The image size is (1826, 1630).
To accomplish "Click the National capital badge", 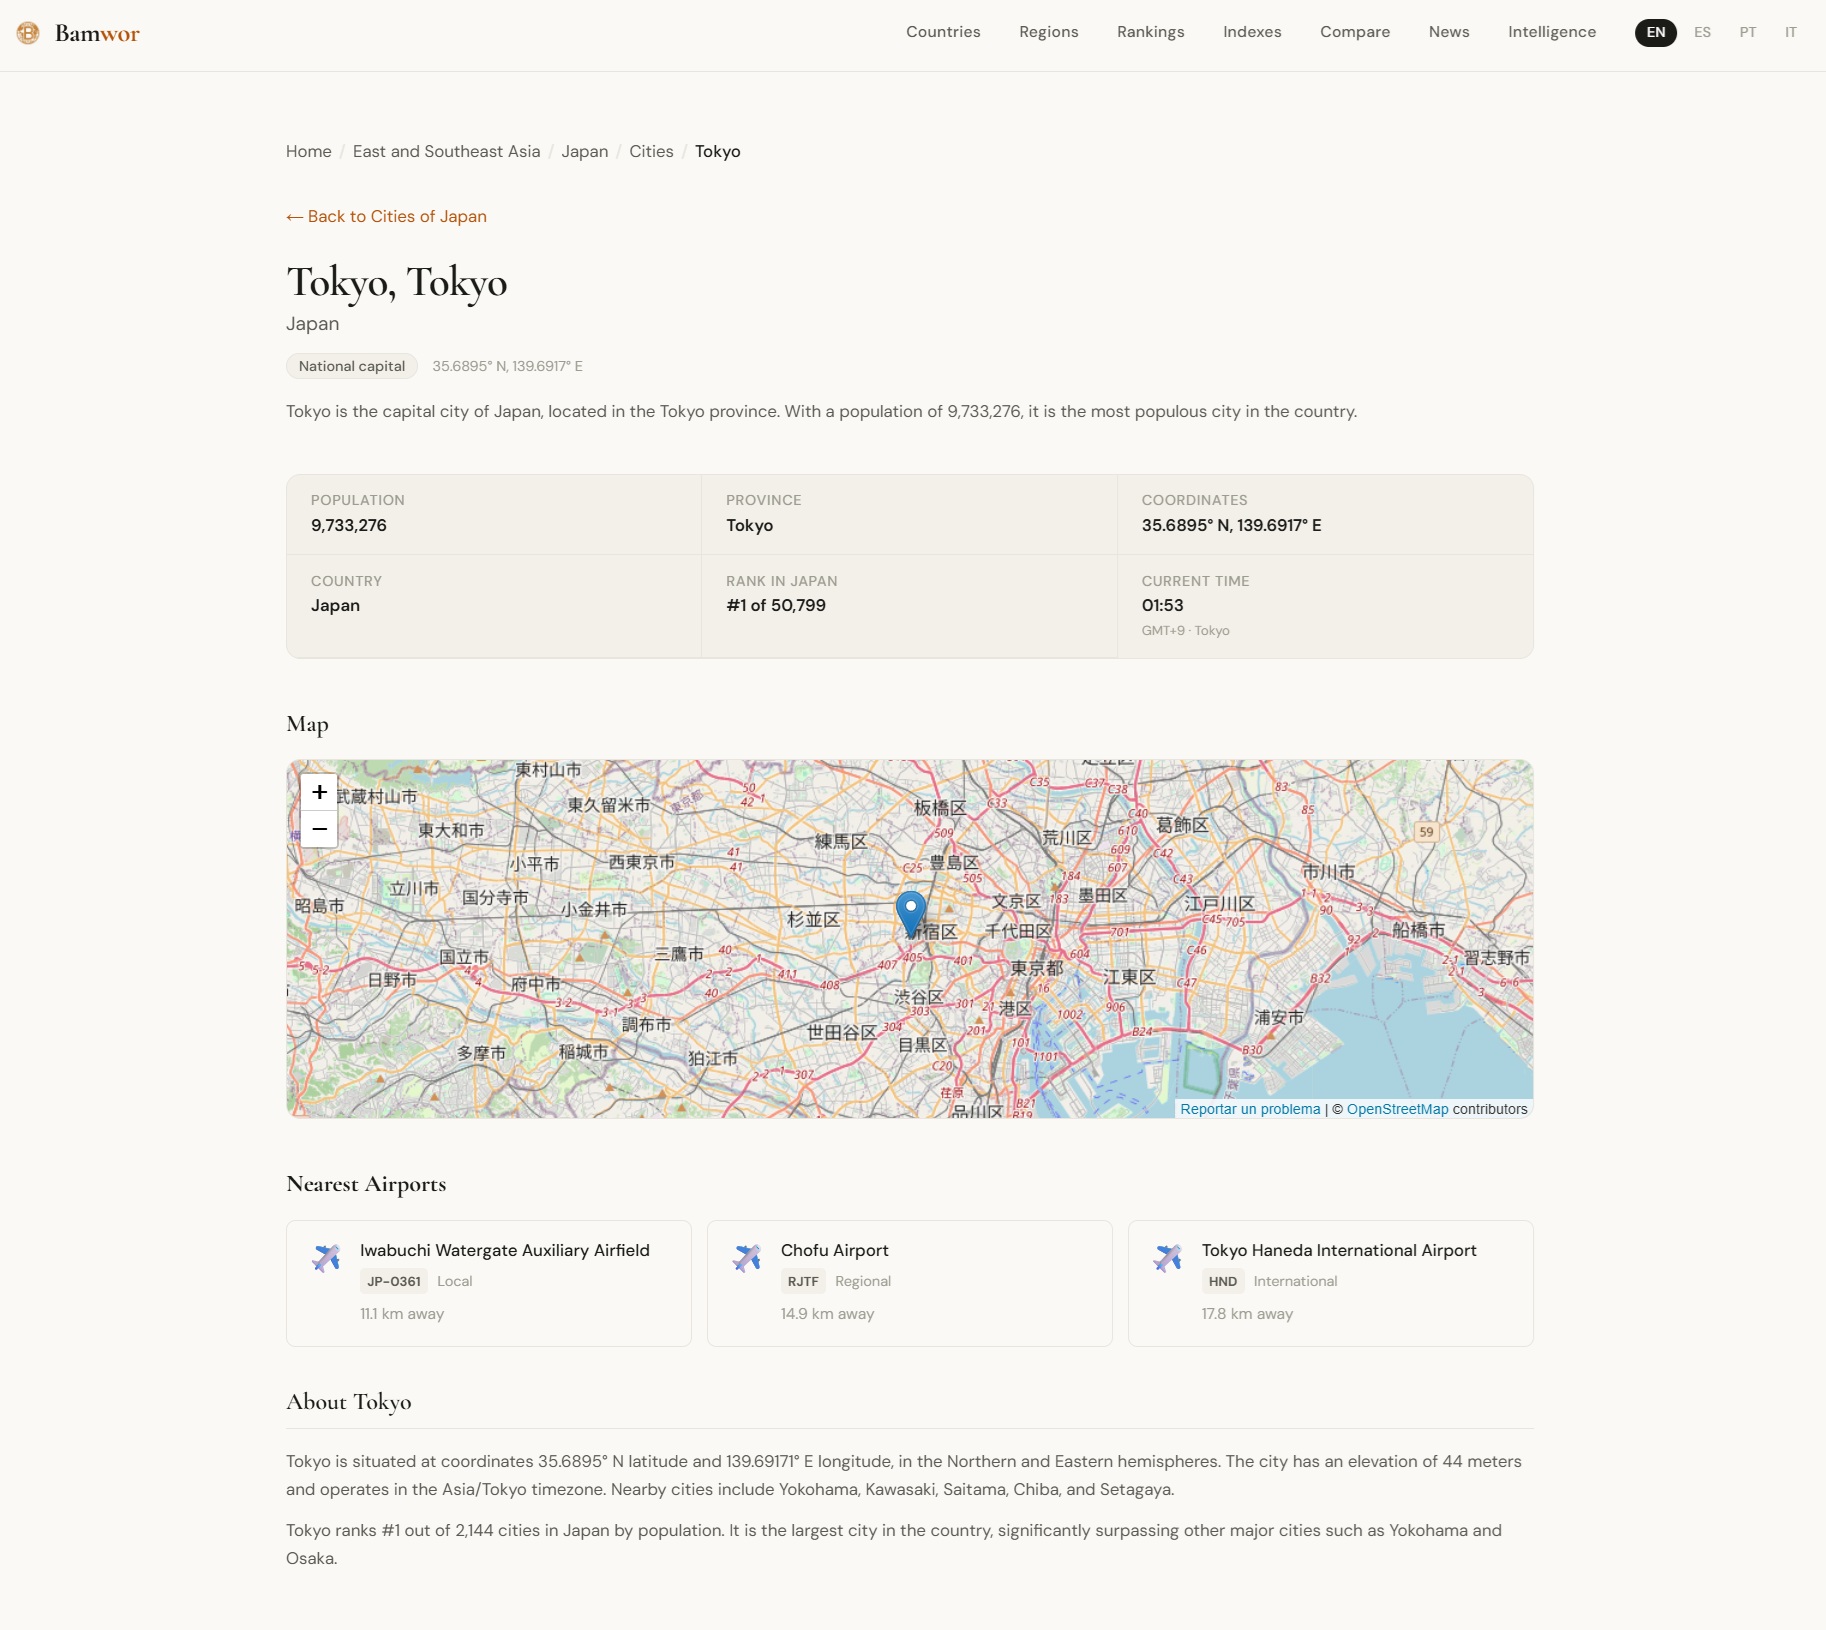I will tap(351, 365).
